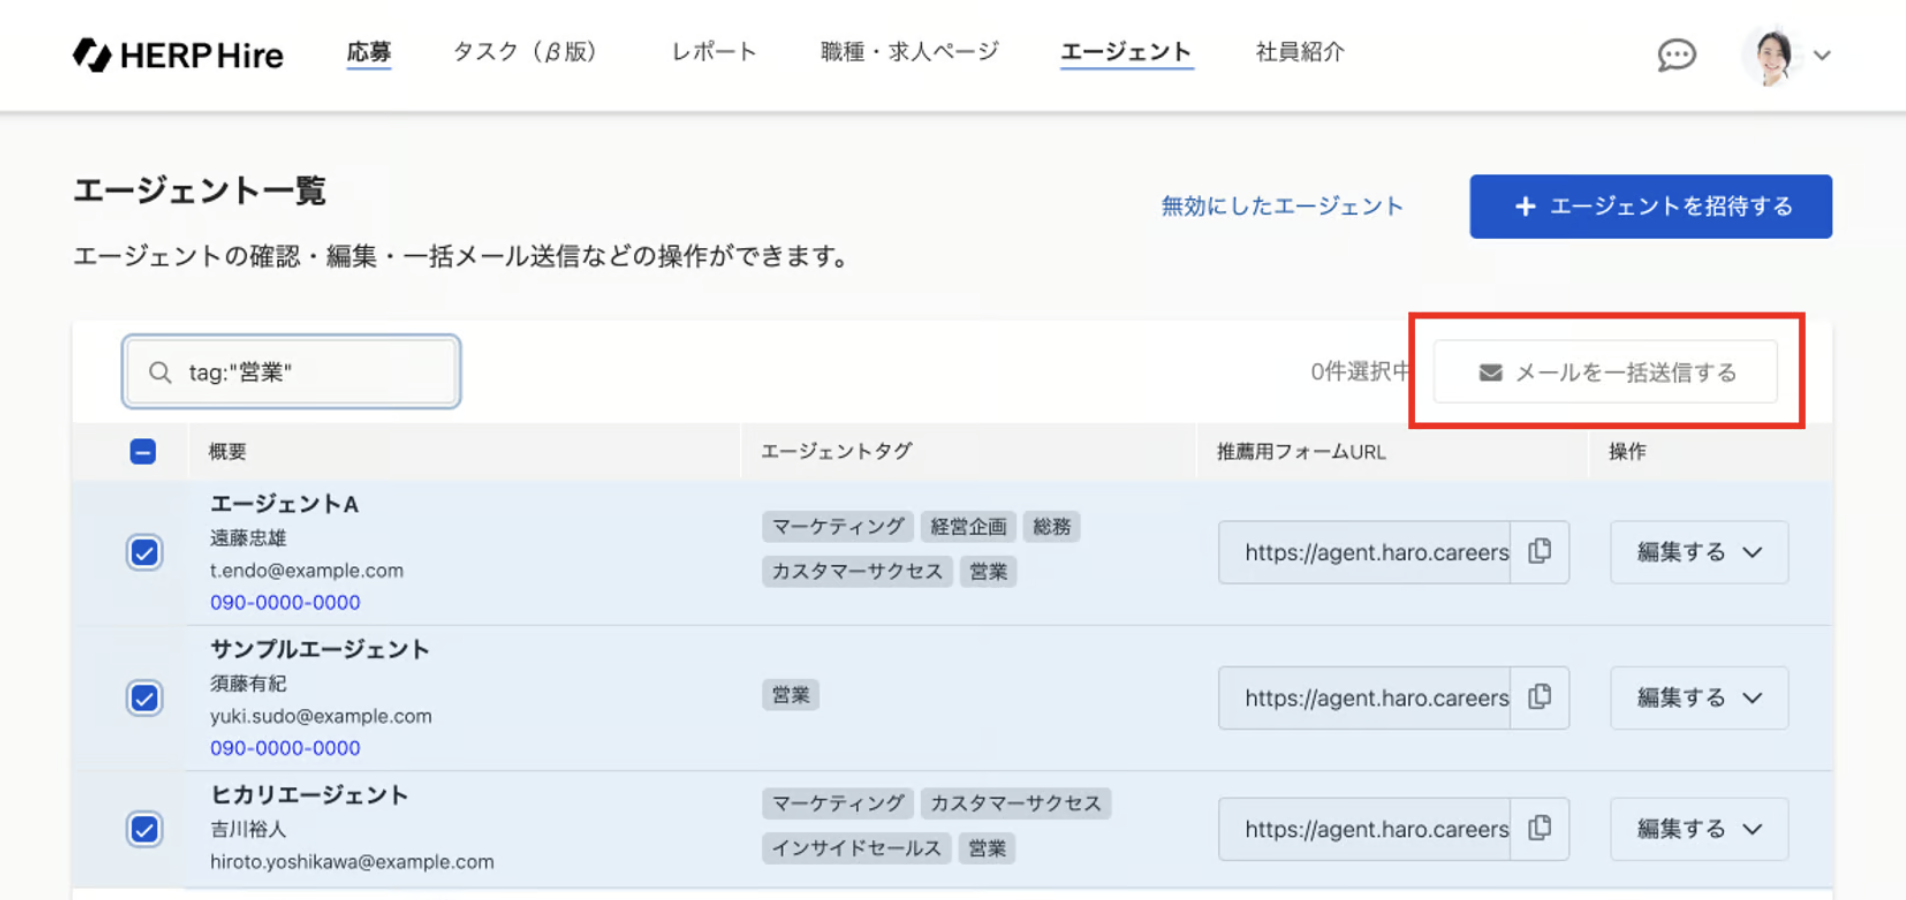Click the HERP Hire logo icon

pyautogui.click(x=92, y=54)
